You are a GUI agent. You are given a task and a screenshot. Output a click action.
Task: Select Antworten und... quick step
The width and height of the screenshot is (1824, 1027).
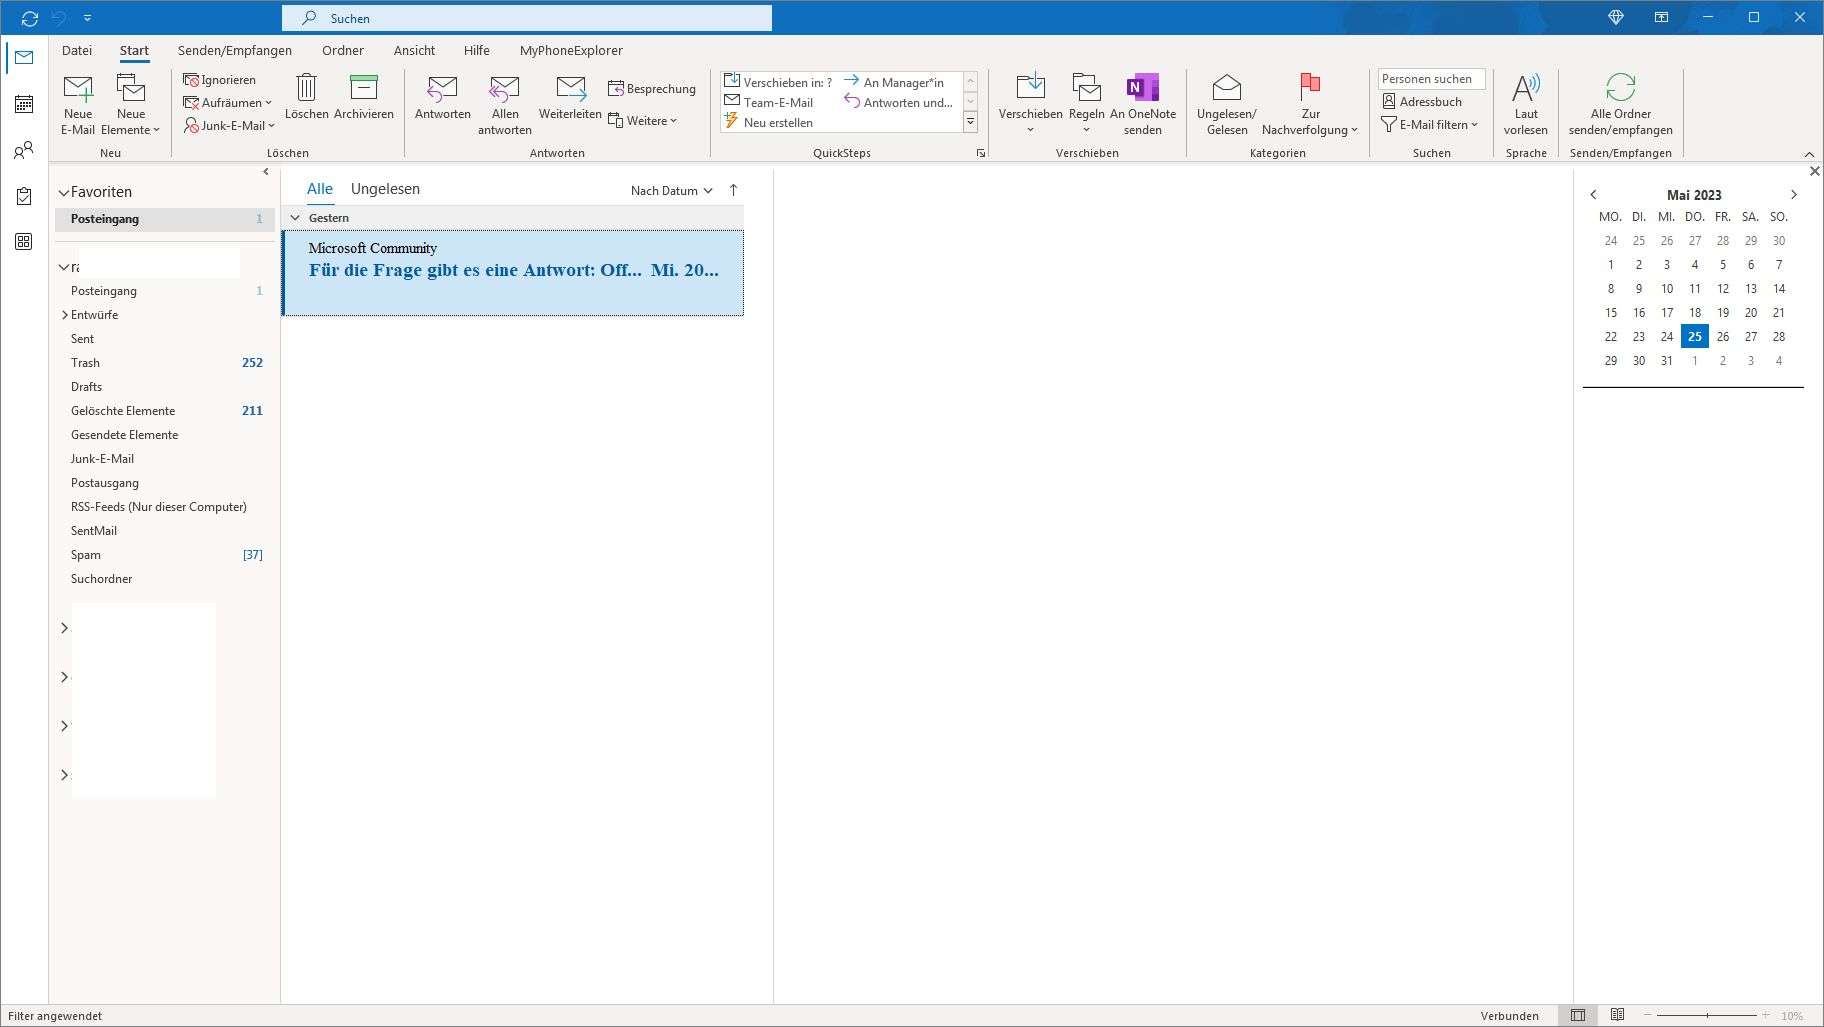[898, 102]
